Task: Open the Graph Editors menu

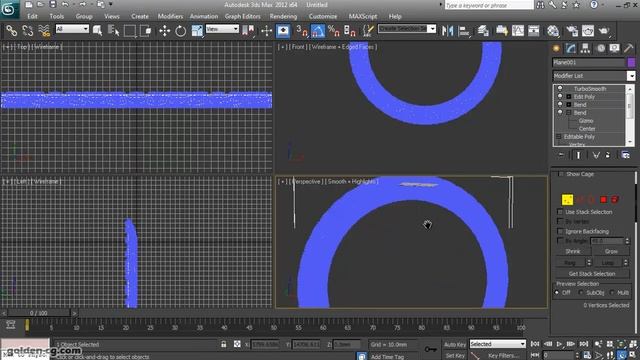Action: (x=242, y=16)
